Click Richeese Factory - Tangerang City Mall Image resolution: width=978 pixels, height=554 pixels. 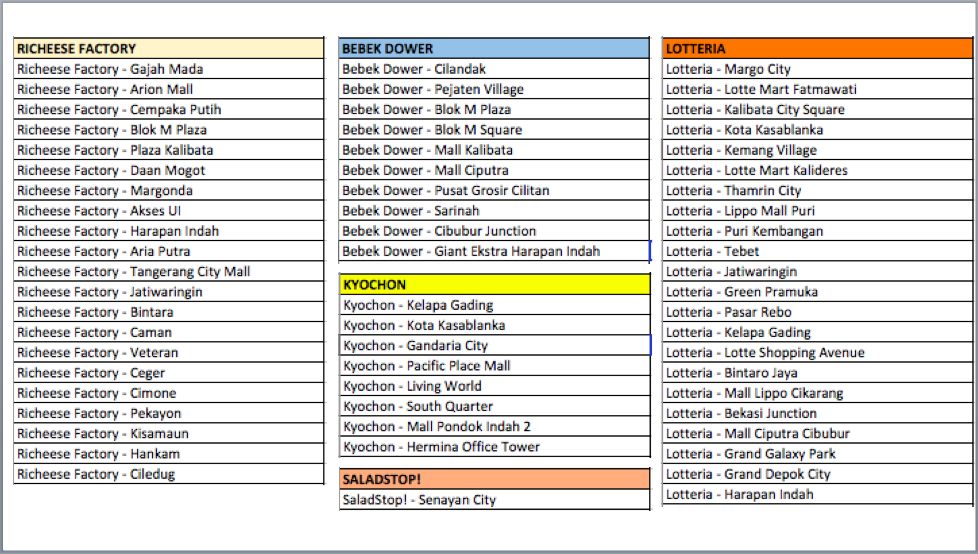coord(168,272)
